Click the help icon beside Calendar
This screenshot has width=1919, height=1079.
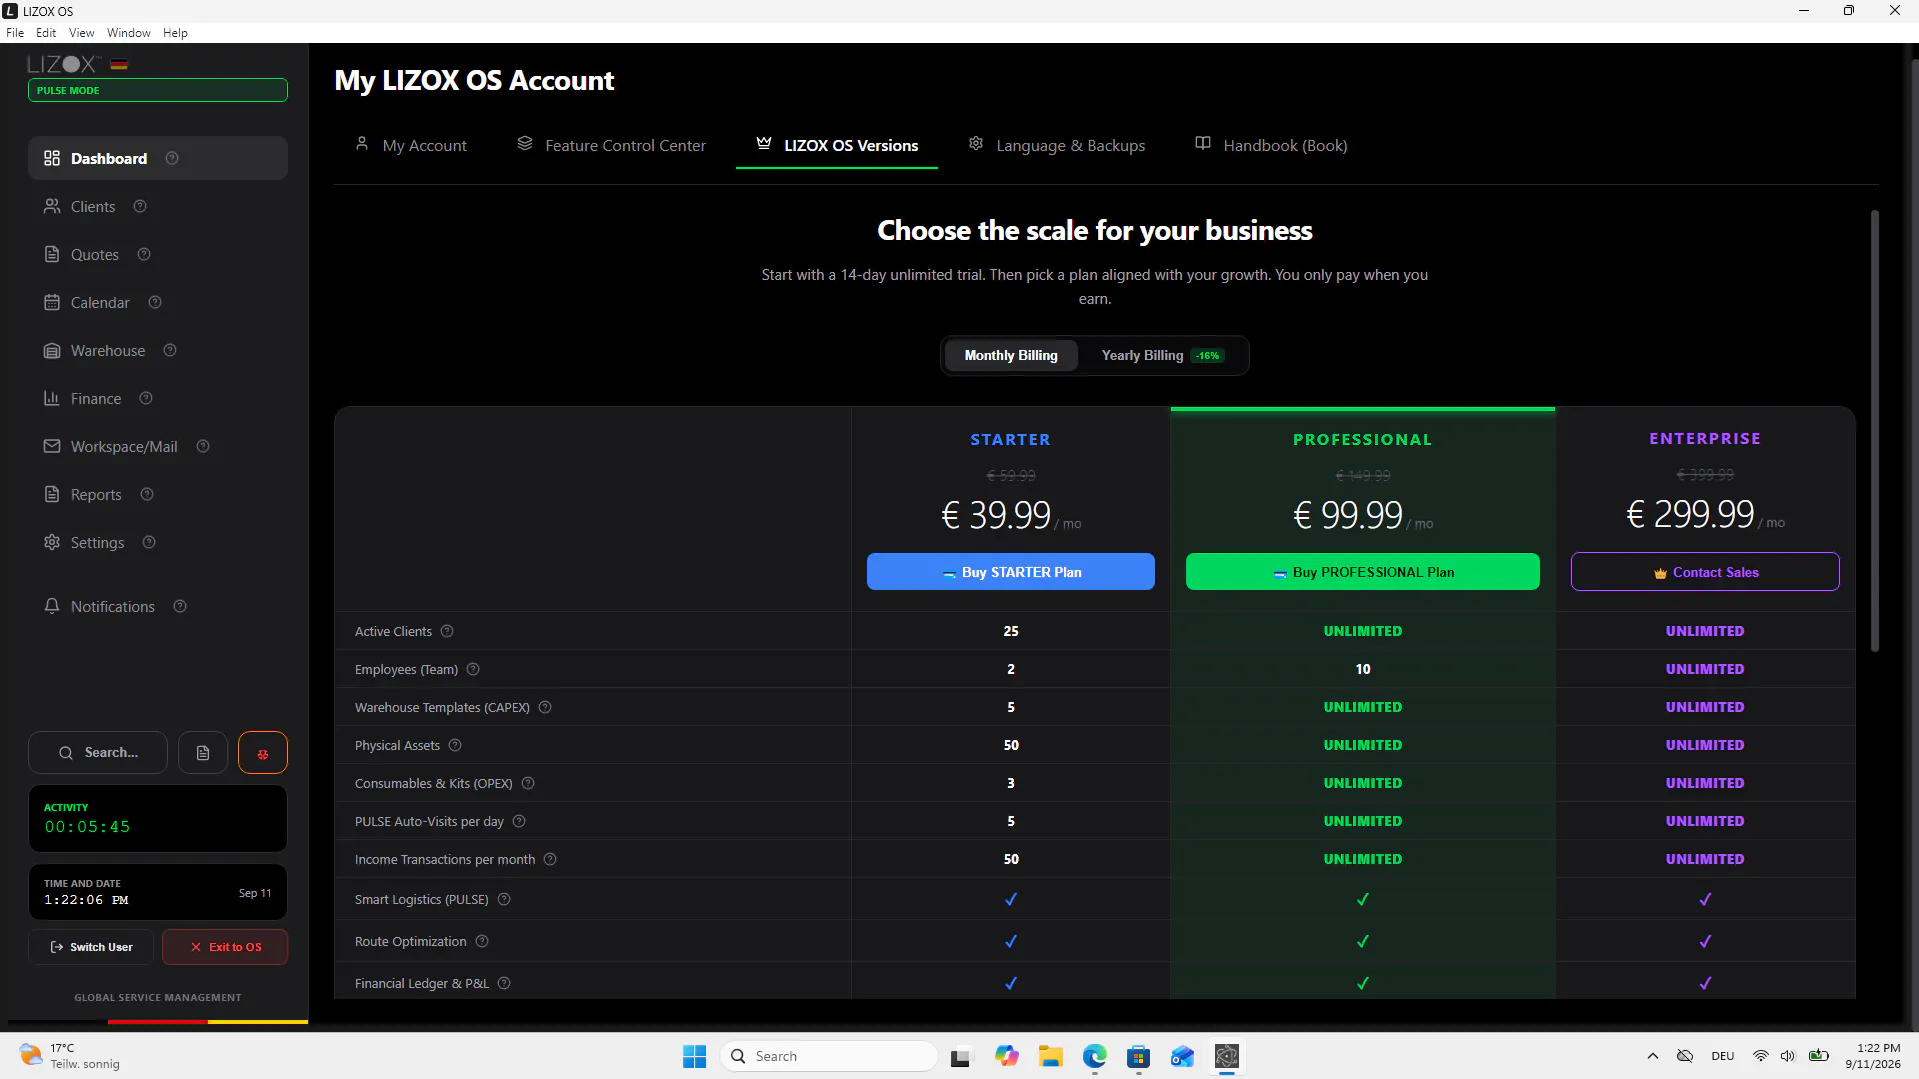[x=155, y=302]
